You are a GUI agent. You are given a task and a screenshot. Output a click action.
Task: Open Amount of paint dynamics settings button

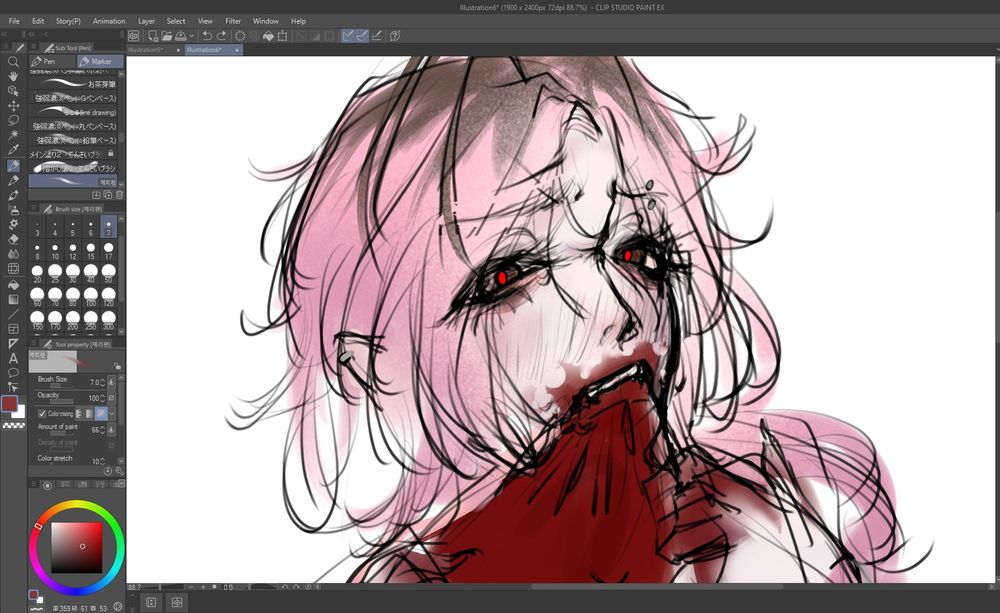click(x=112, y=430)
